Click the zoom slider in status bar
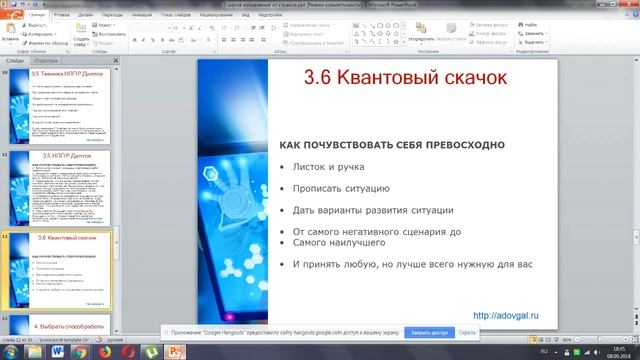 click(600, 340)
